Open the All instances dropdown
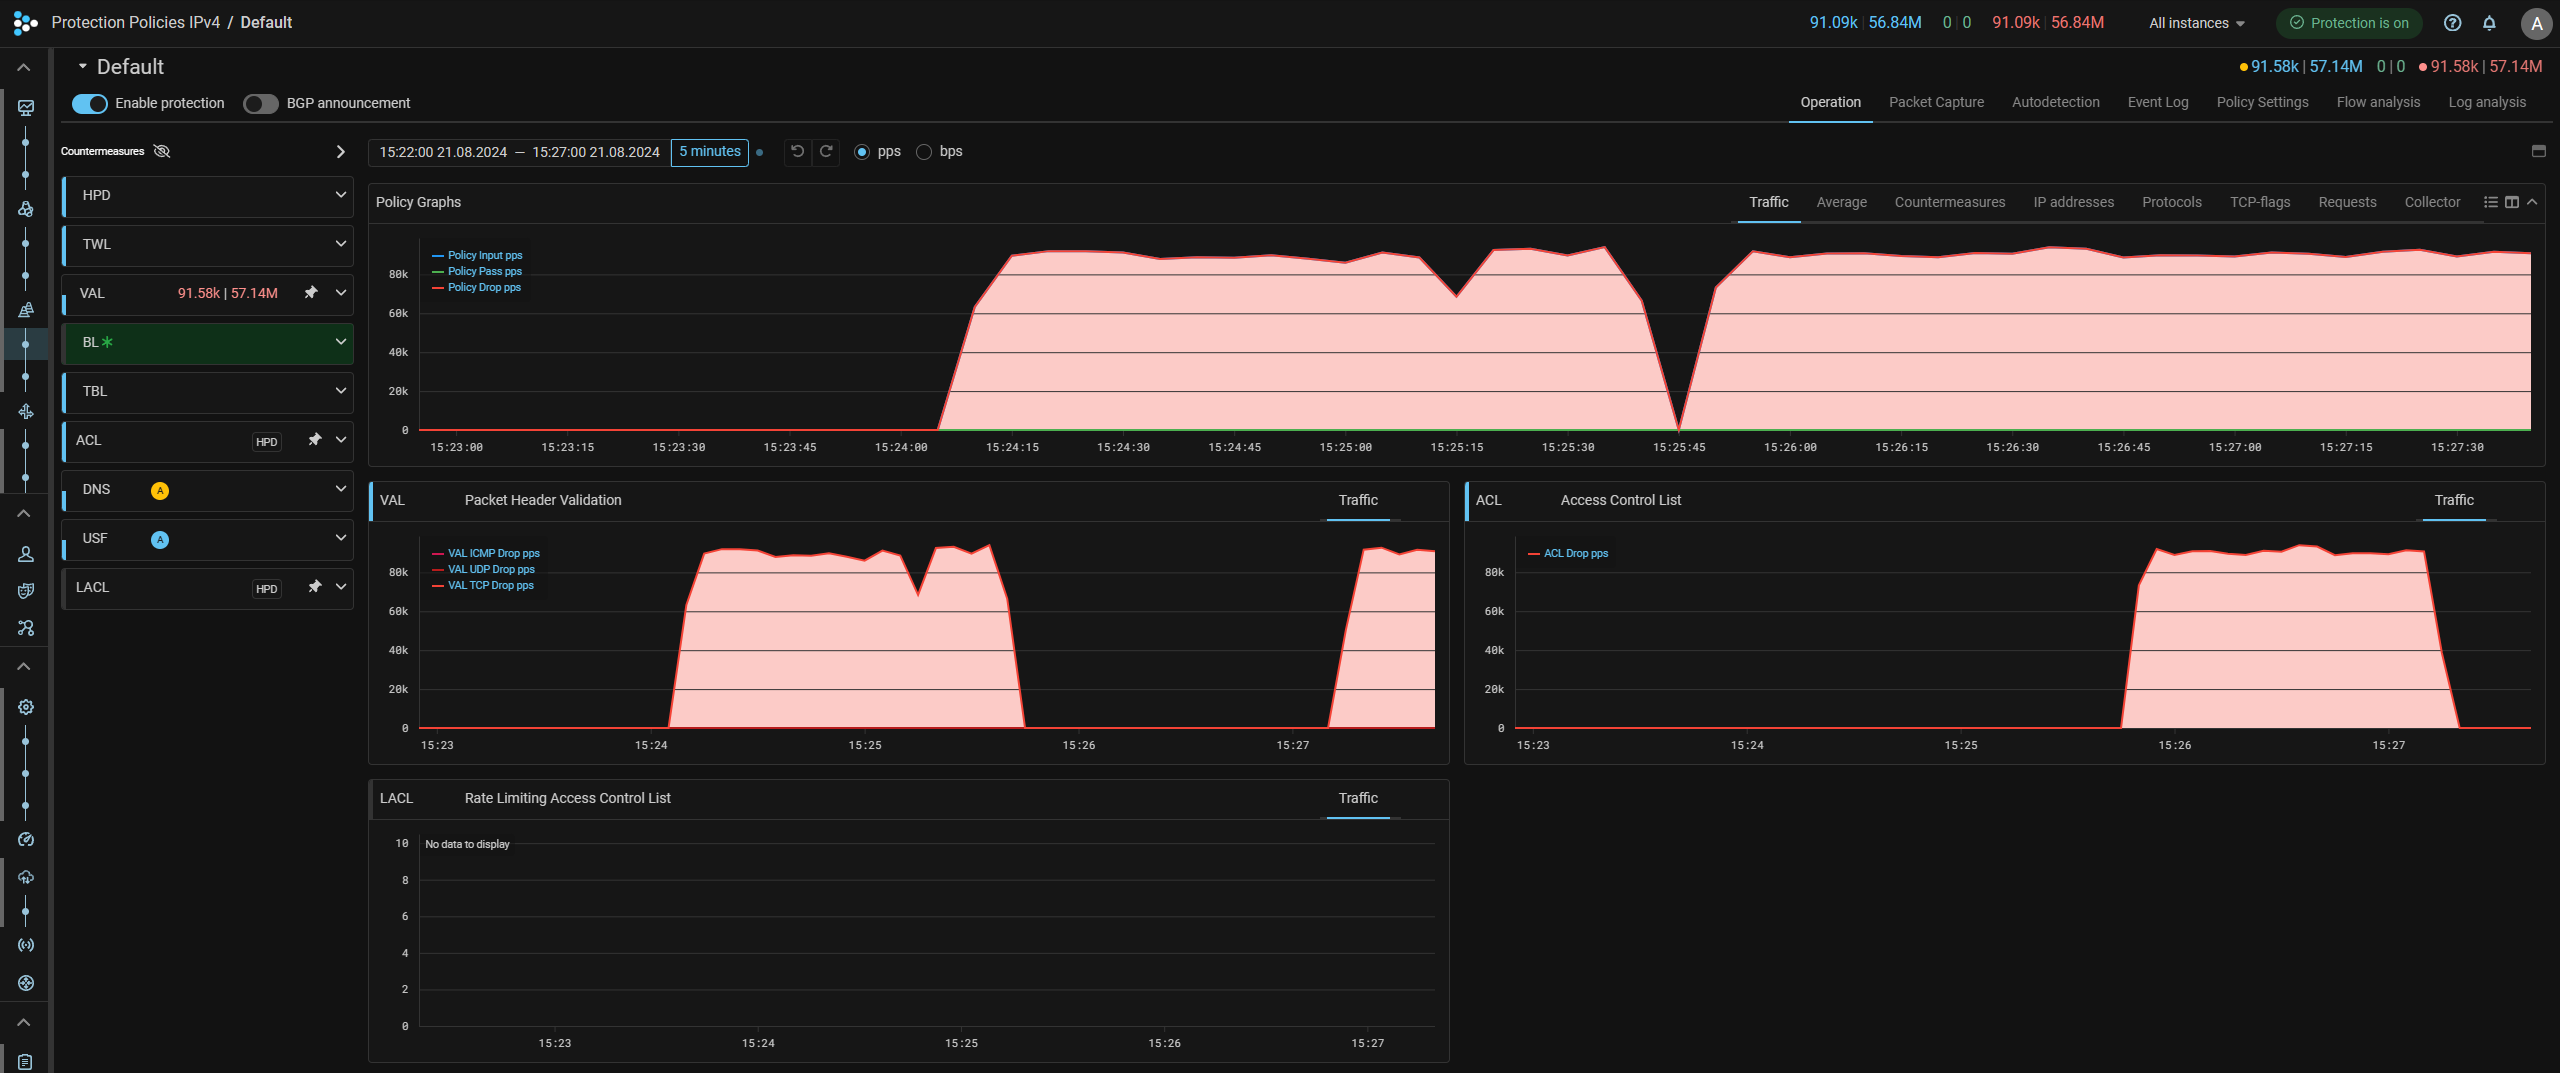 coord(2197,23)
